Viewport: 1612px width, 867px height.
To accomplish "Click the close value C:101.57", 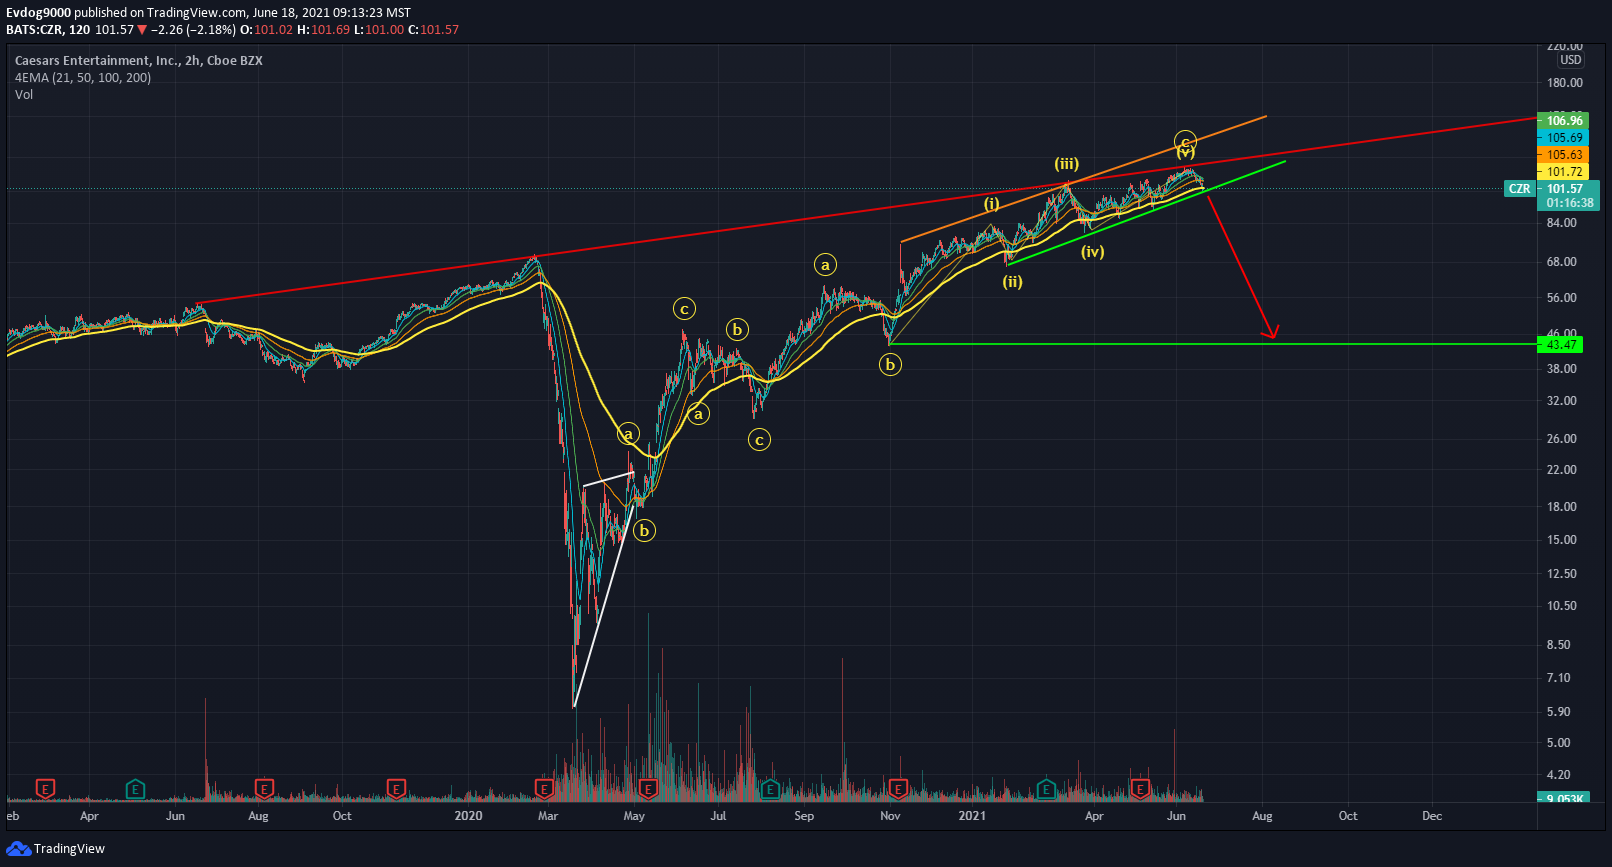I will (433, 30).
